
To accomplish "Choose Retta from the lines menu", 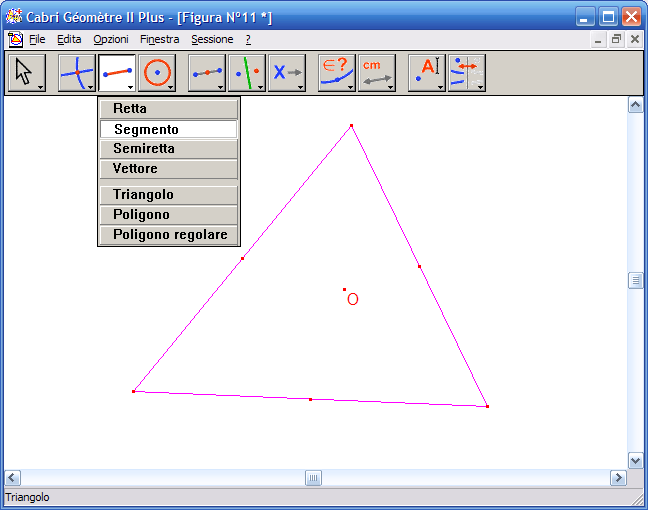I will [169, 109].
